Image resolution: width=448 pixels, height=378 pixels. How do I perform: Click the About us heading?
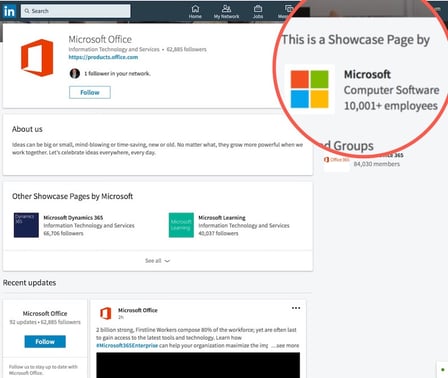[27, 129]
